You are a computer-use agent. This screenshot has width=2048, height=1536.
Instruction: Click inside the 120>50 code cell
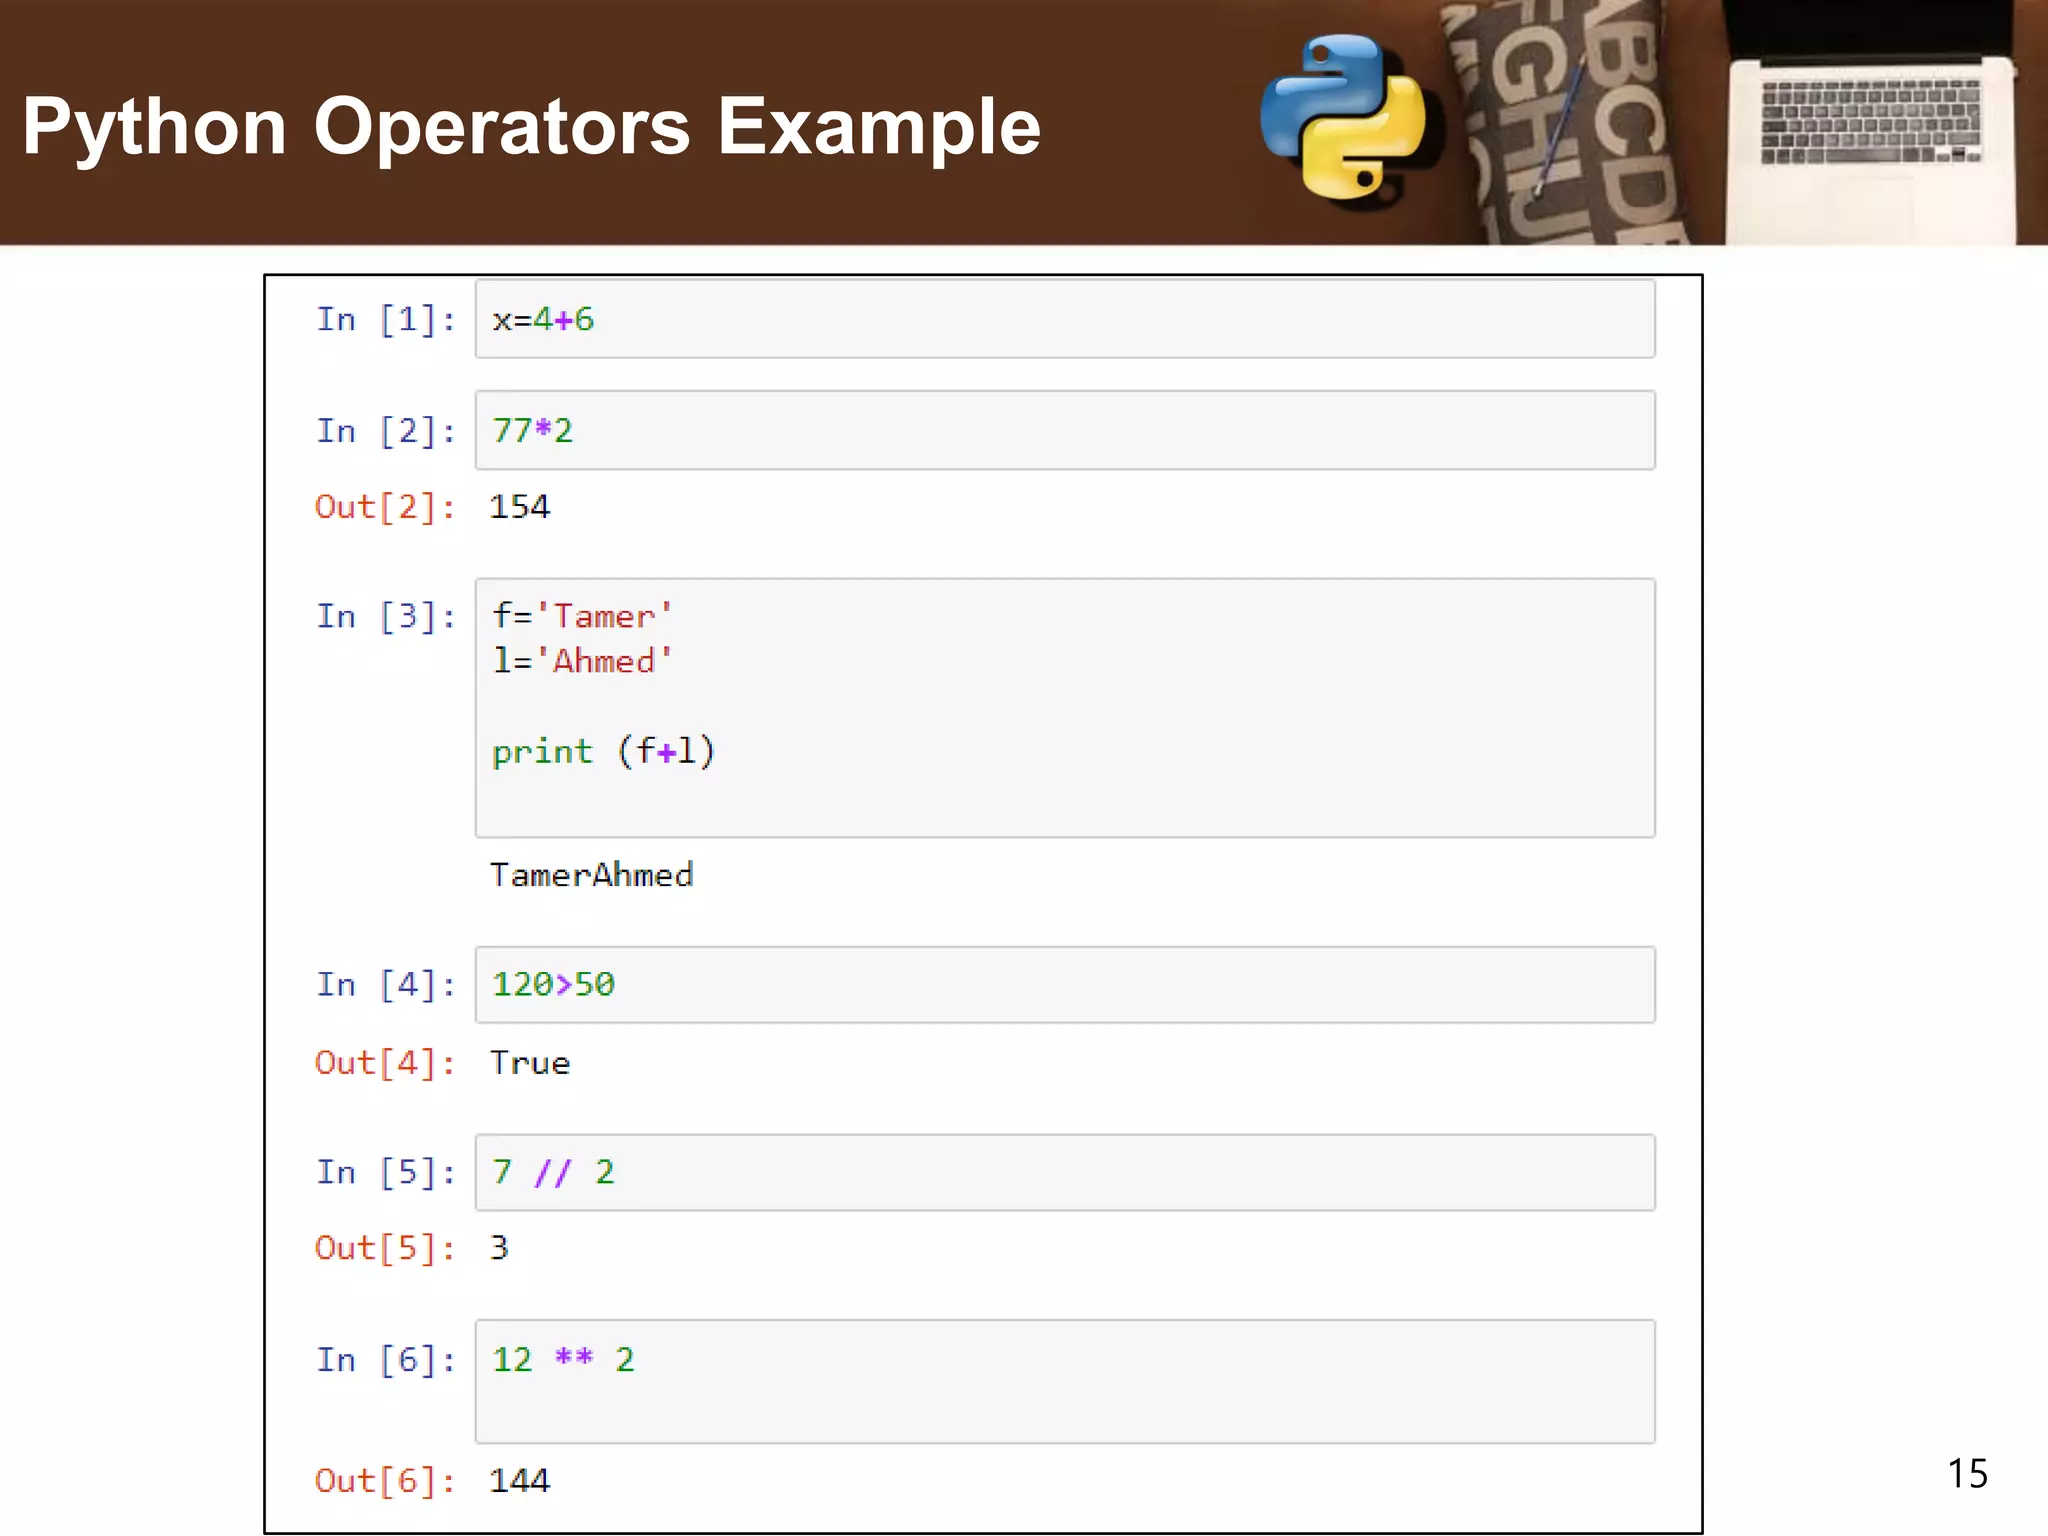(x=1064, y=984)
